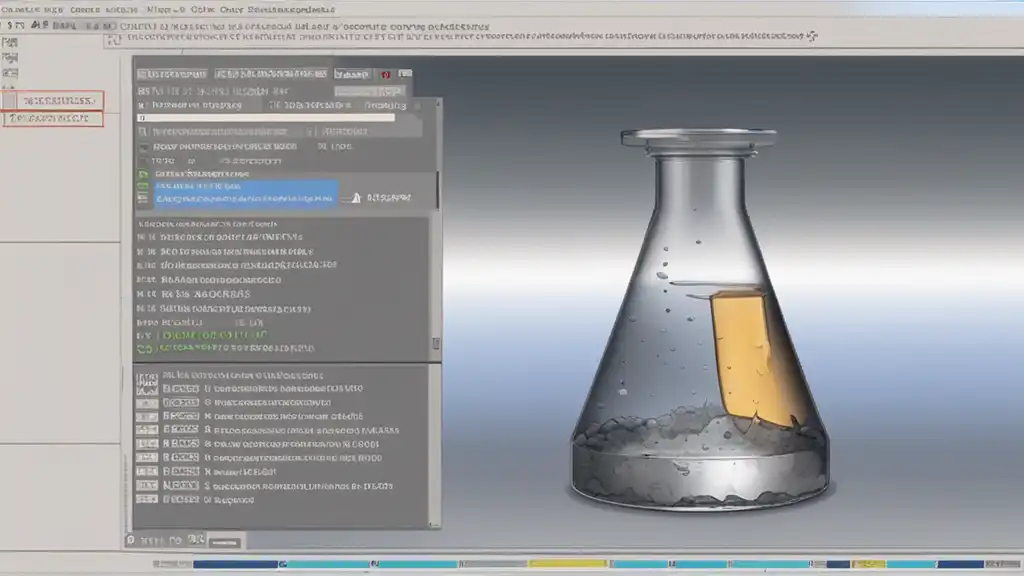This screenshot has height=576, width=1024.
Task: Click the icon at the long toolbar text's end
Action: point(812,36)
